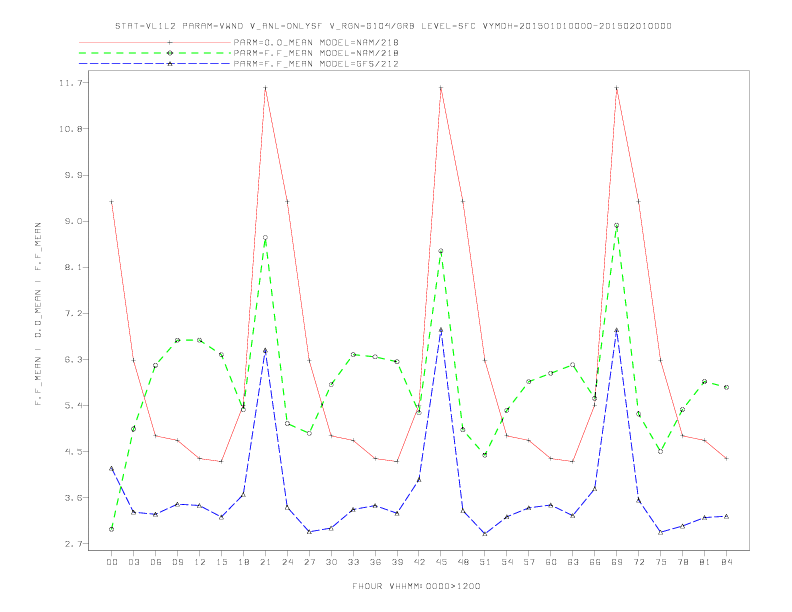The width and height of the screenshot is (792, 612).
Task: Click the vertical axis title F.F_MEAN | O.O_MEAN
Action: tap(38, 314)
